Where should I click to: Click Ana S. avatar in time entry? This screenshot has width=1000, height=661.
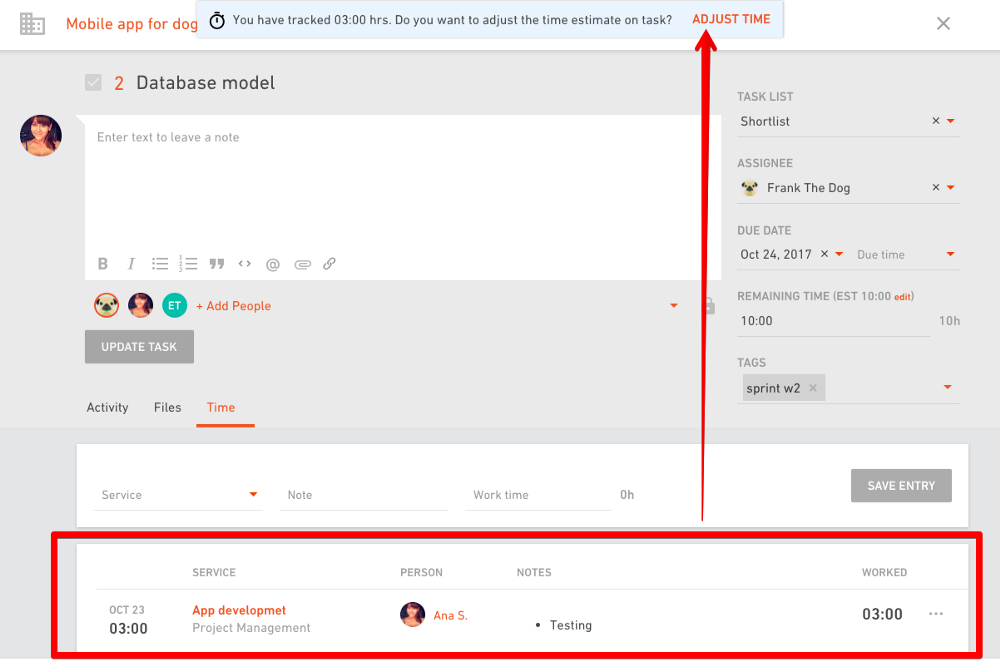[412, 614]
